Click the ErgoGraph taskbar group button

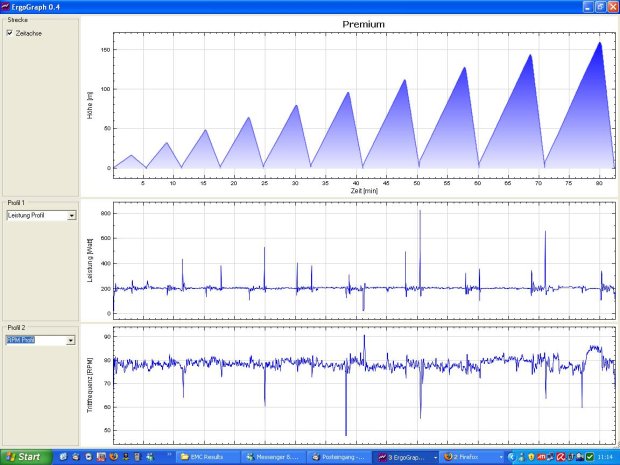click(x=407, y=457)
